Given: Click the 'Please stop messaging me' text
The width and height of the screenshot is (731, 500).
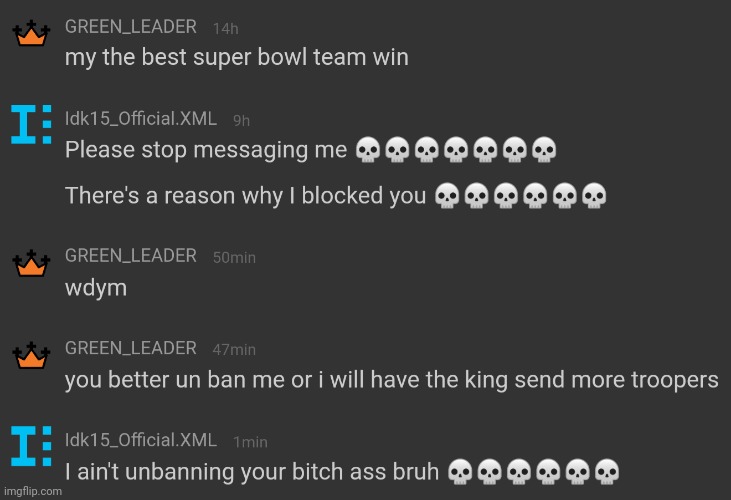Looking at the screenshot, I should coord(206,150).
